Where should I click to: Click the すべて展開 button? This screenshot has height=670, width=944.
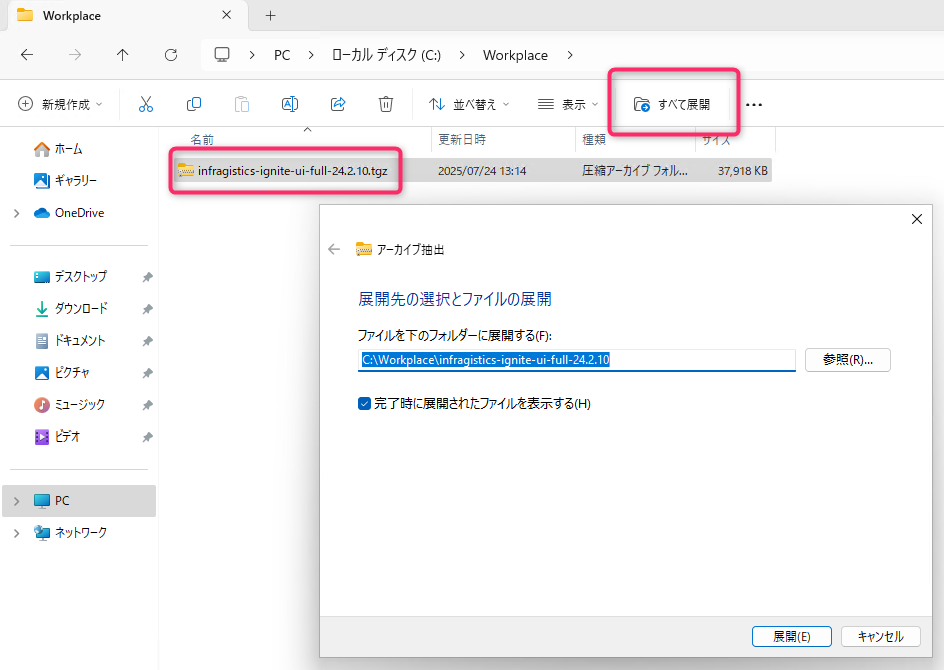[671, 104]
